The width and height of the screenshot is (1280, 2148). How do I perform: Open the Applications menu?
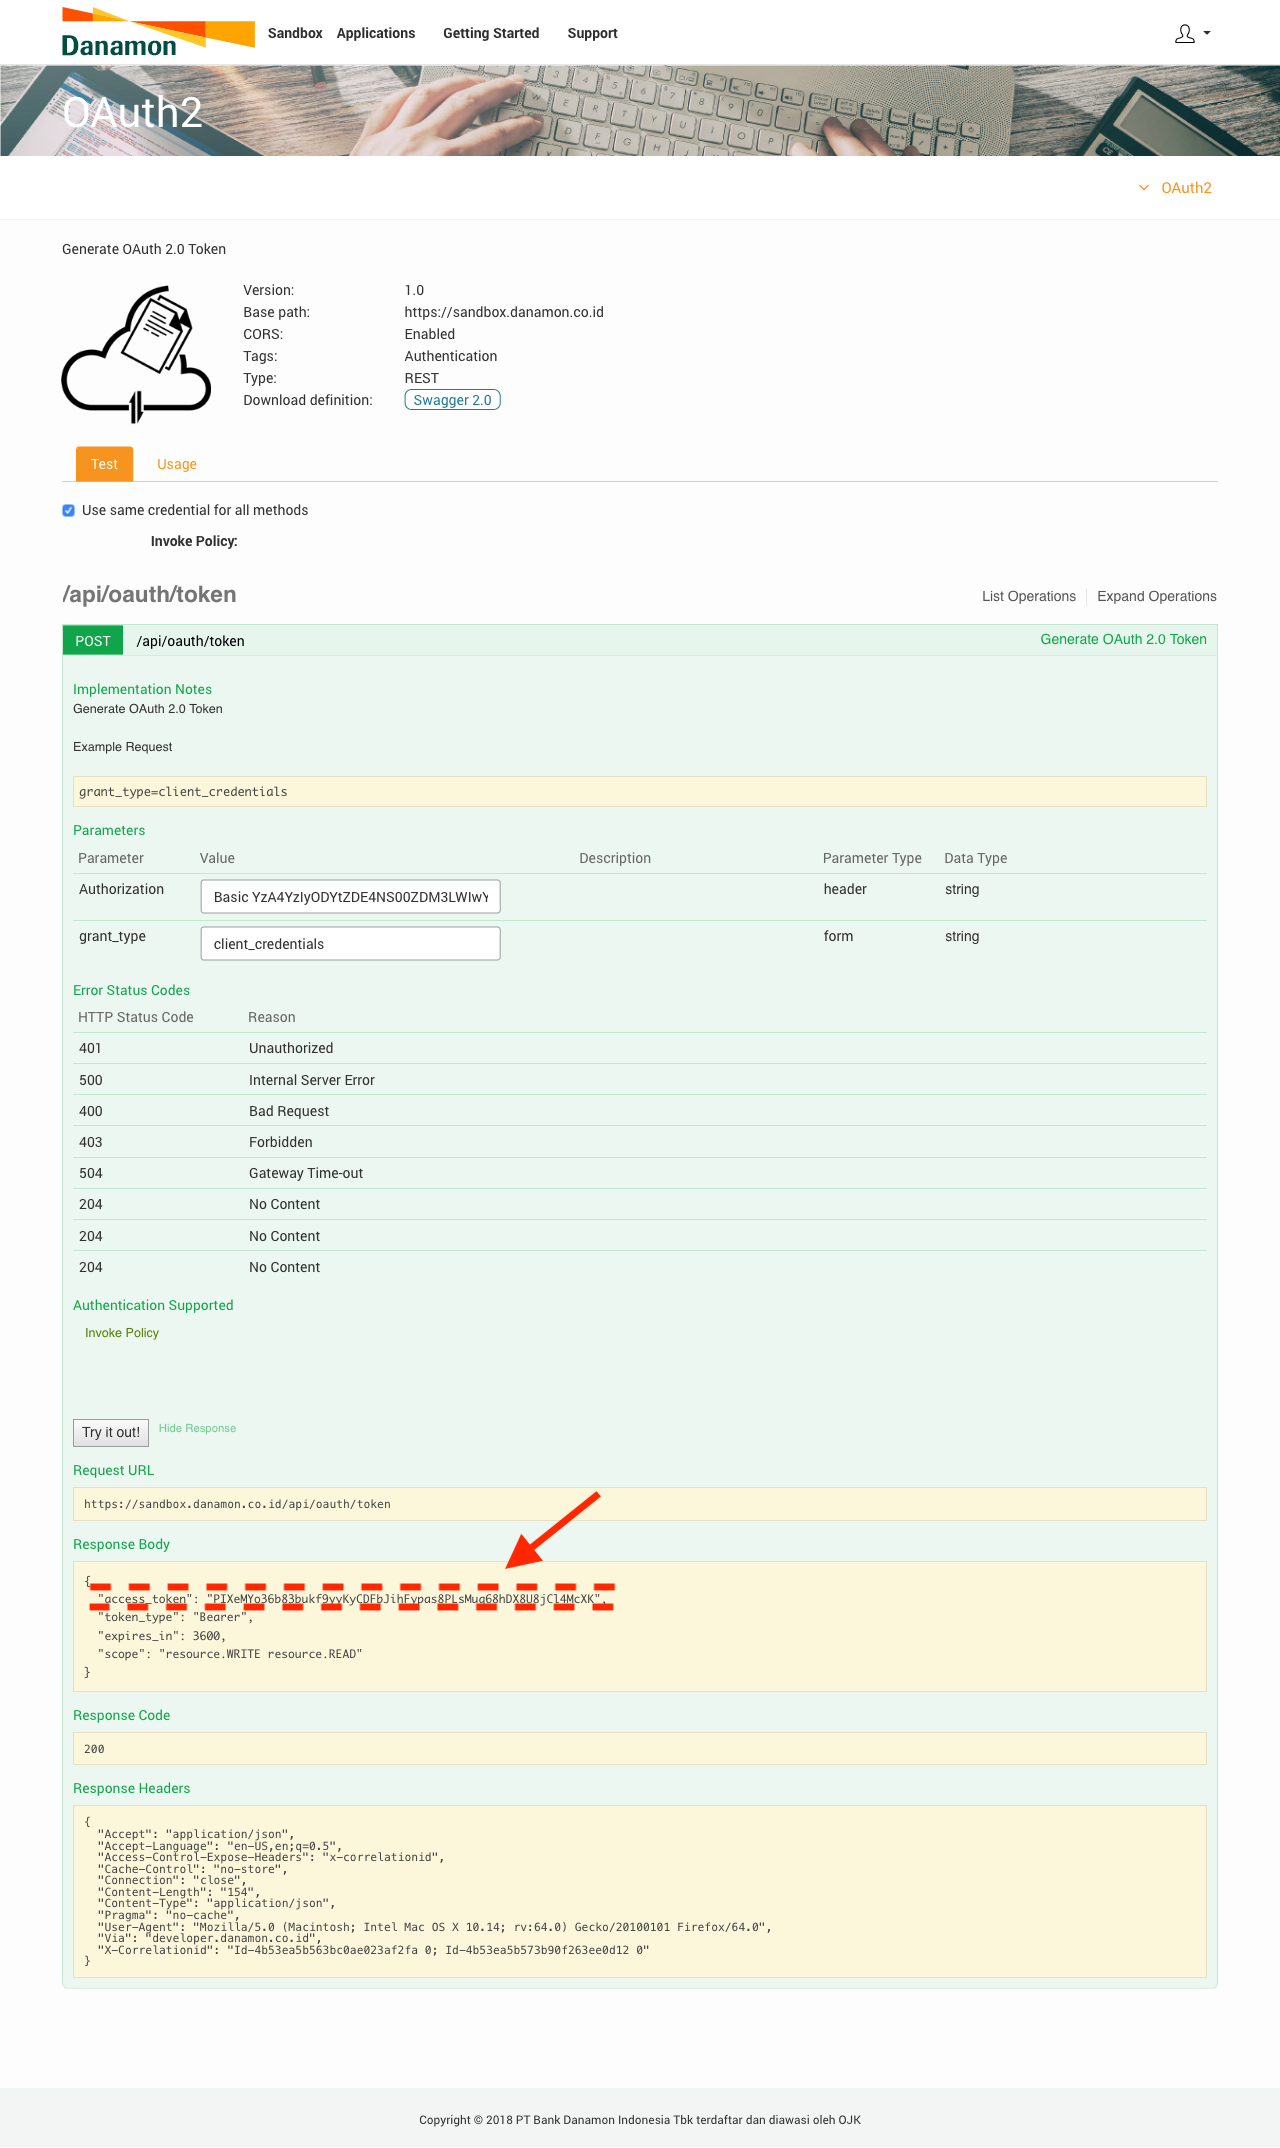coord(376,33)
